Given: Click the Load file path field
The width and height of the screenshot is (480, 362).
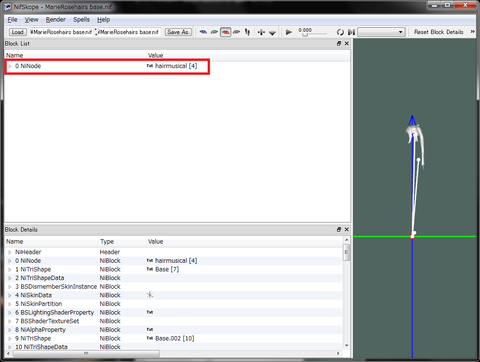Looking at the screenshot, I should click(x=61, y=32).
